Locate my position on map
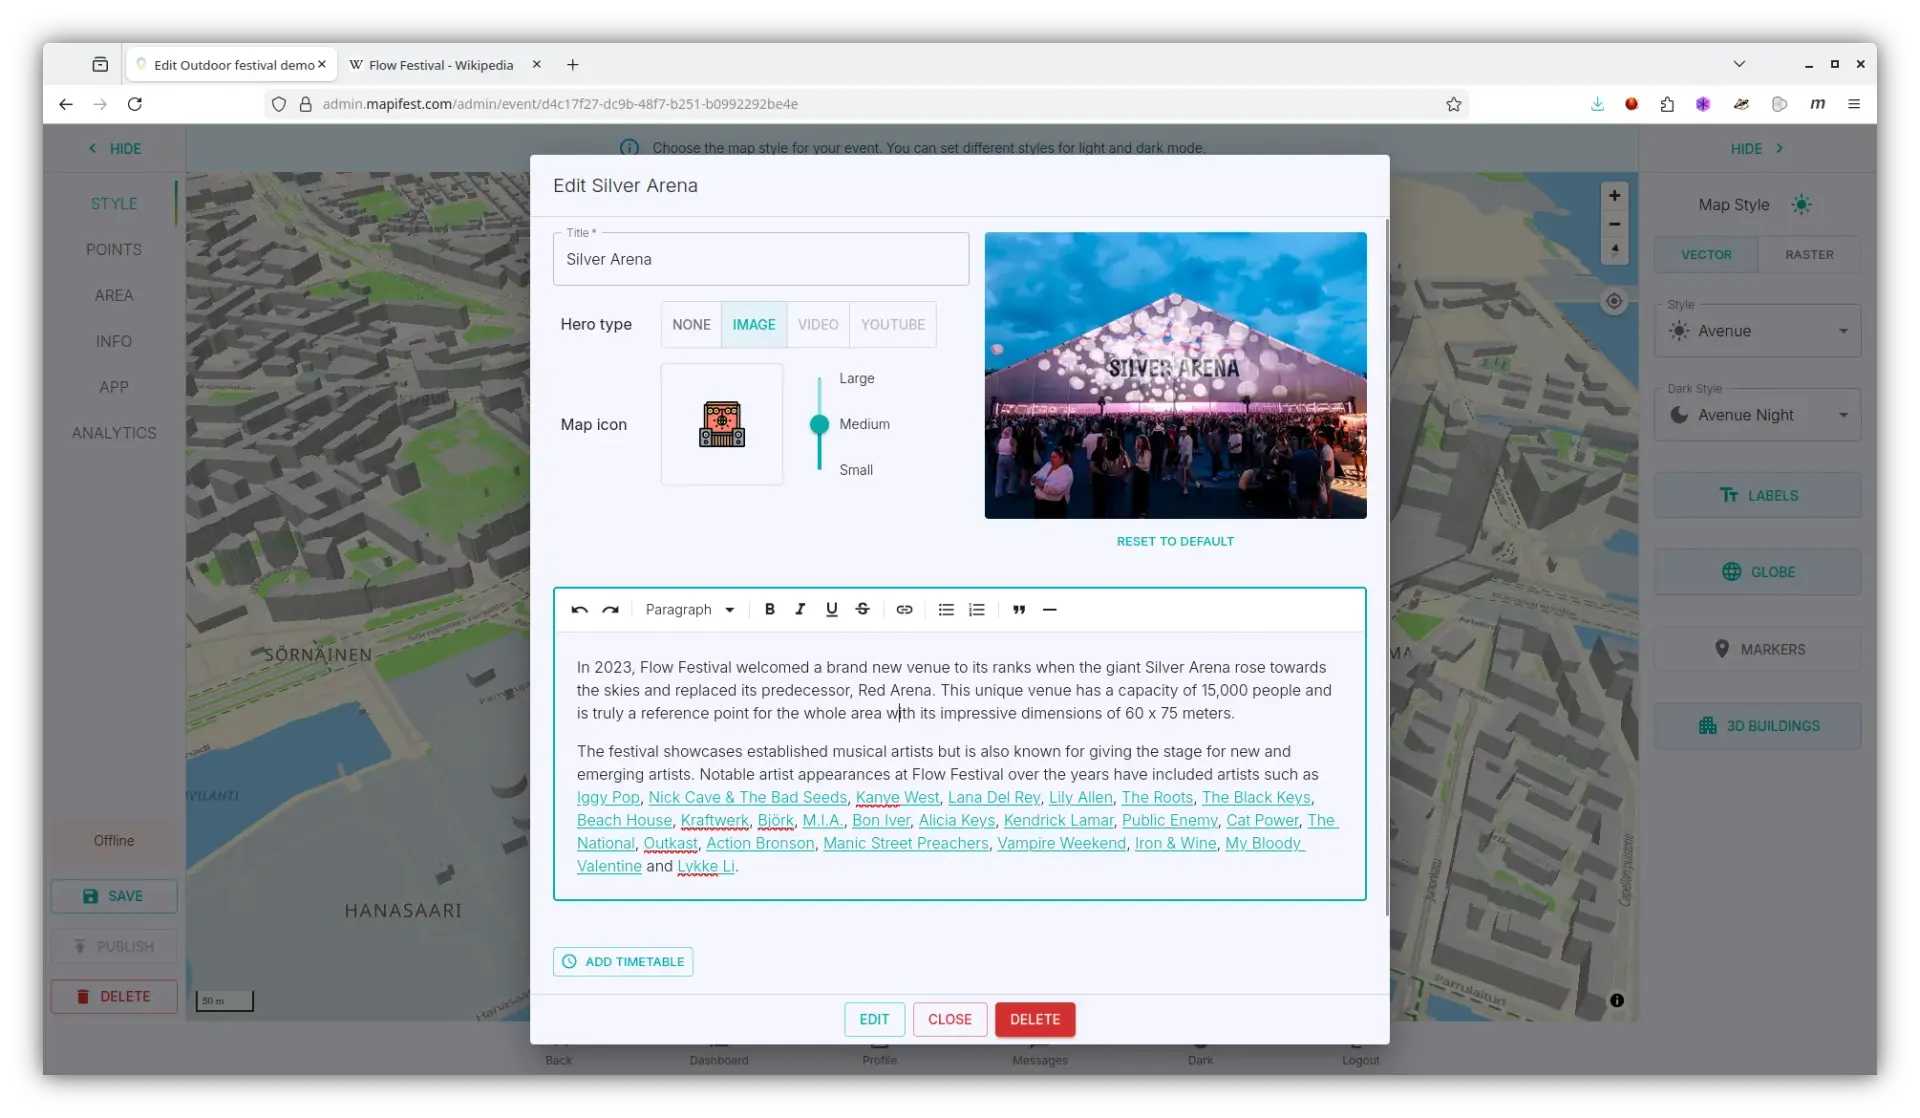This screenshot has width=1920, height=1118. 1614,301
